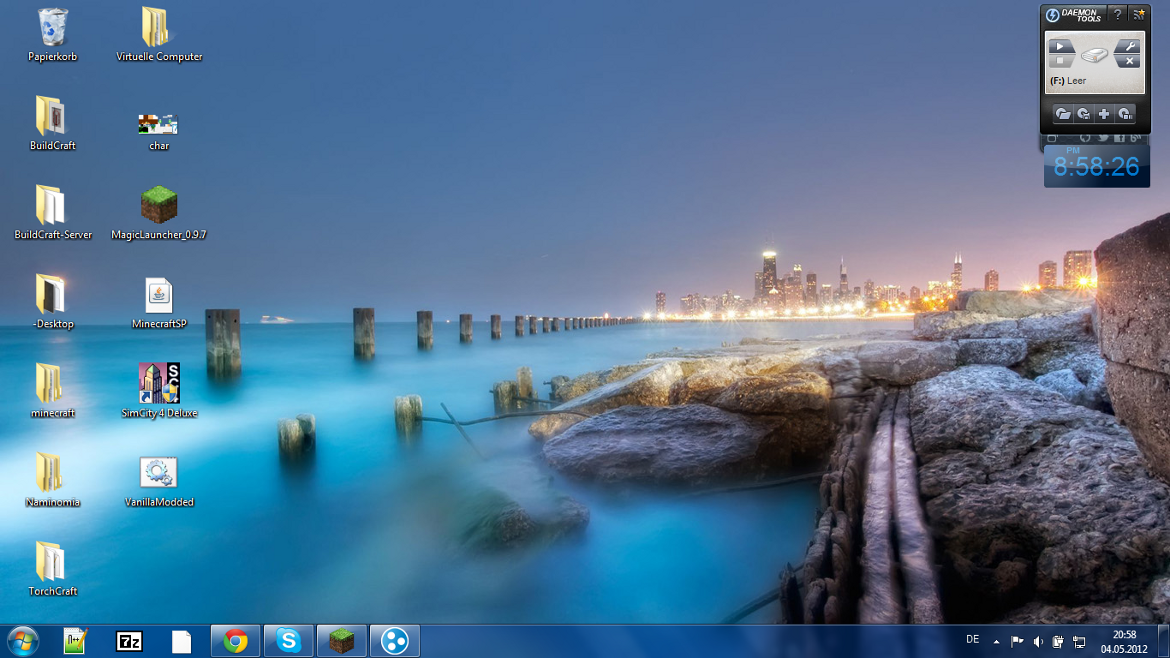Open Skype from the taskbar

pos(289,641)
